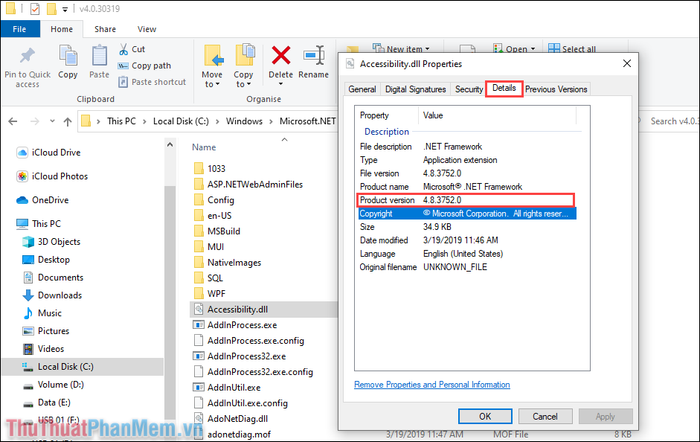700x442 pixels.
Task: Open the recent locations dropdown arrow
Action: tap(52, 121)
